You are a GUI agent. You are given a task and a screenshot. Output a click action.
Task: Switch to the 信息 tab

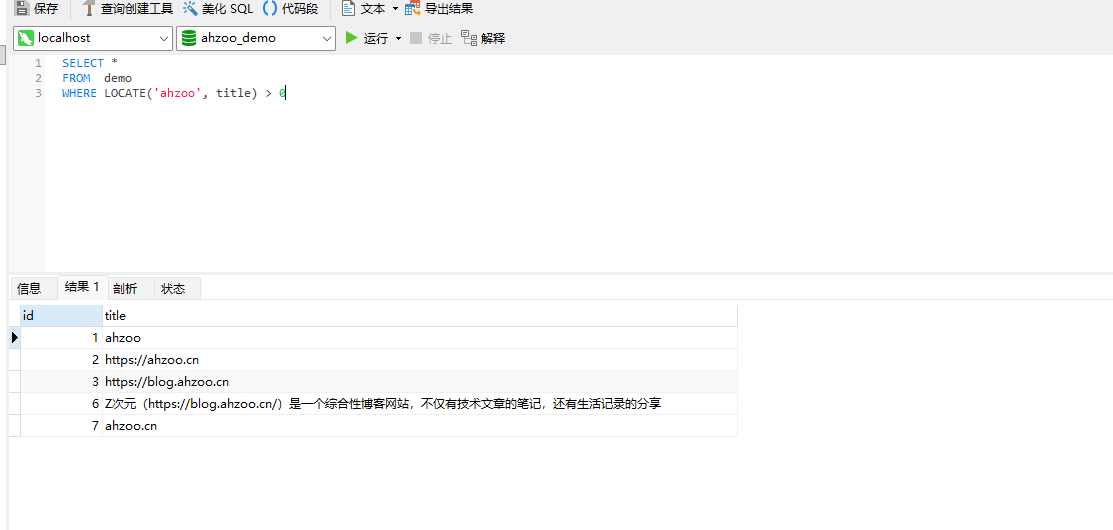click(29, 288)
